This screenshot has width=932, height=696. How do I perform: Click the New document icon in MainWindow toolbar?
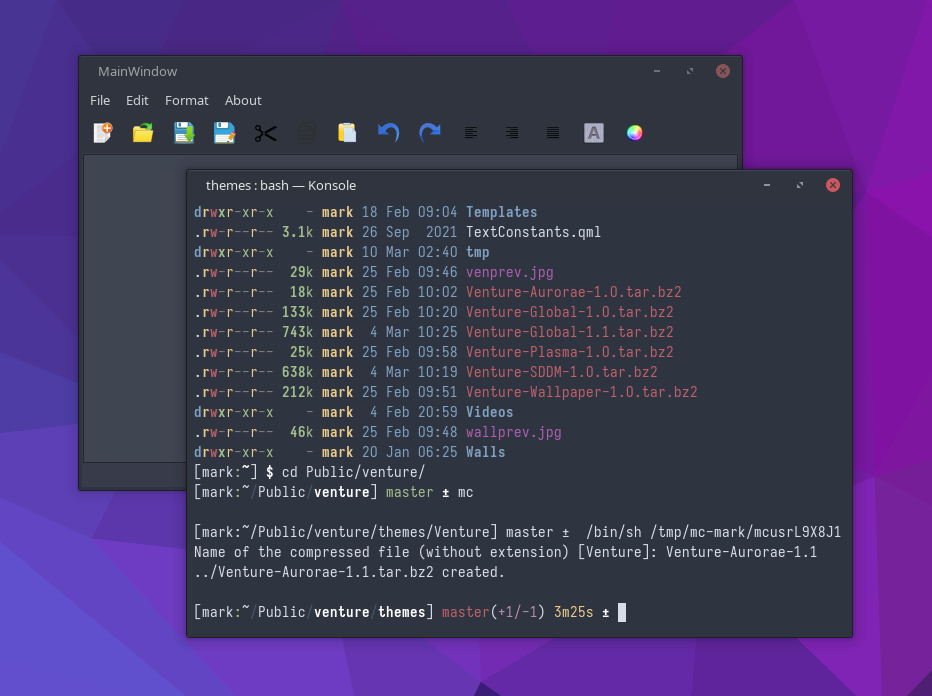[102, 133]
